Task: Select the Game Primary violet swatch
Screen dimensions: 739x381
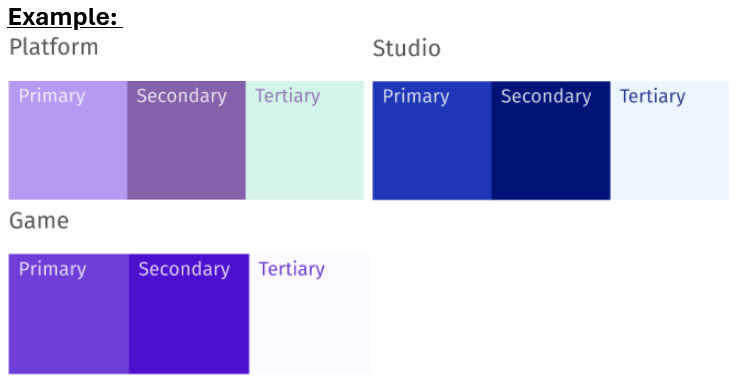Action: click(69, 314)
